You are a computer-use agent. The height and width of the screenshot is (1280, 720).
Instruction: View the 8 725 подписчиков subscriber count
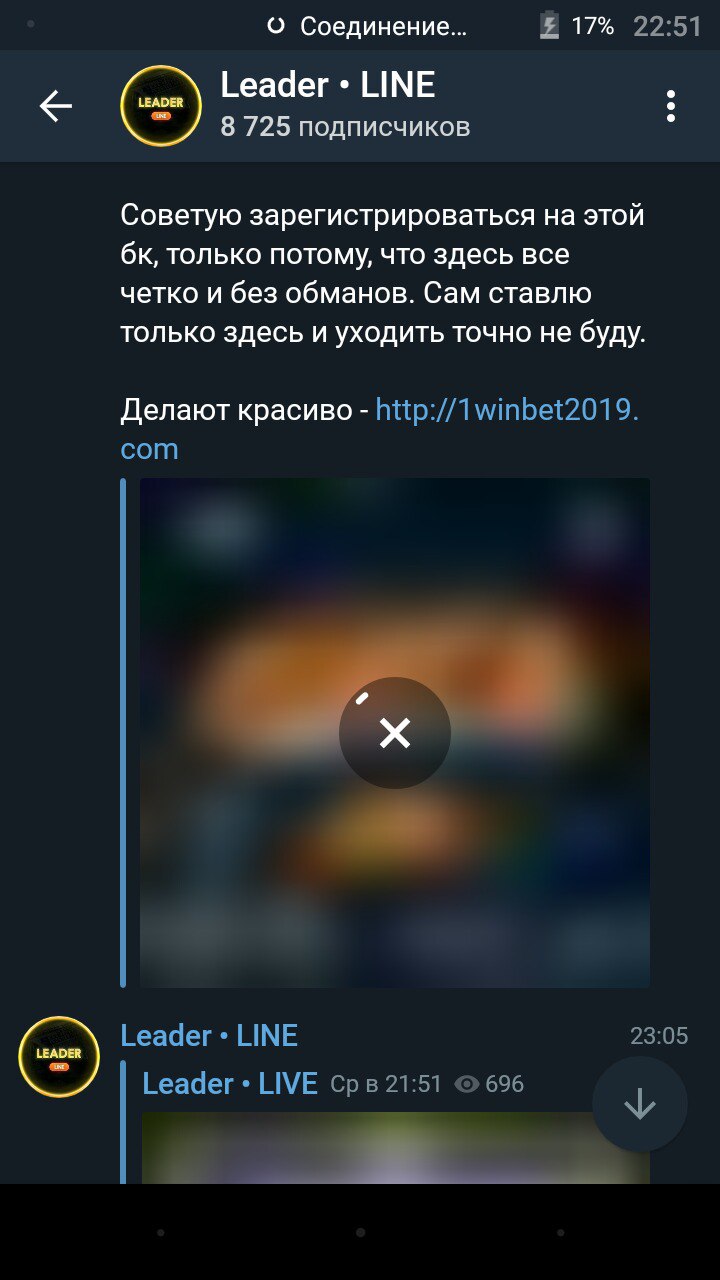[x=345, y=127]
